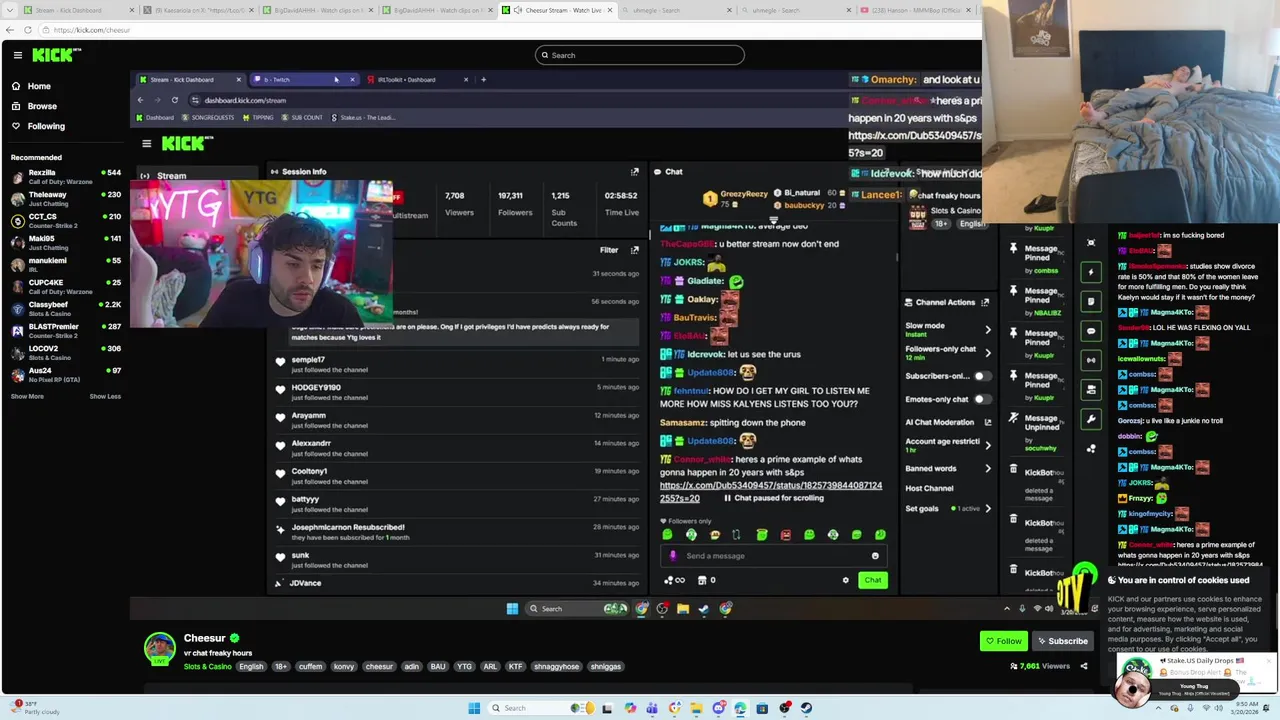Open Windows Start menu on bottom taskbar
This screenshot has width=1280, height=720.
point(474,708)
